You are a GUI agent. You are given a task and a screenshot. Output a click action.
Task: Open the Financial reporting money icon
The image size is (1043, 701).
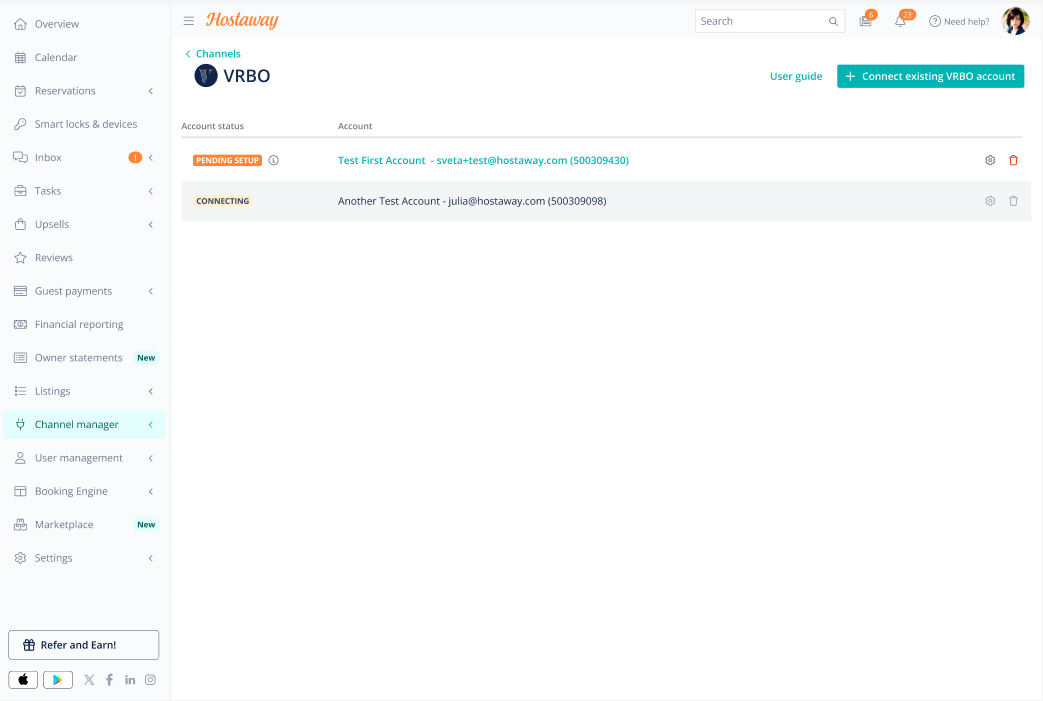pos(21,324)
